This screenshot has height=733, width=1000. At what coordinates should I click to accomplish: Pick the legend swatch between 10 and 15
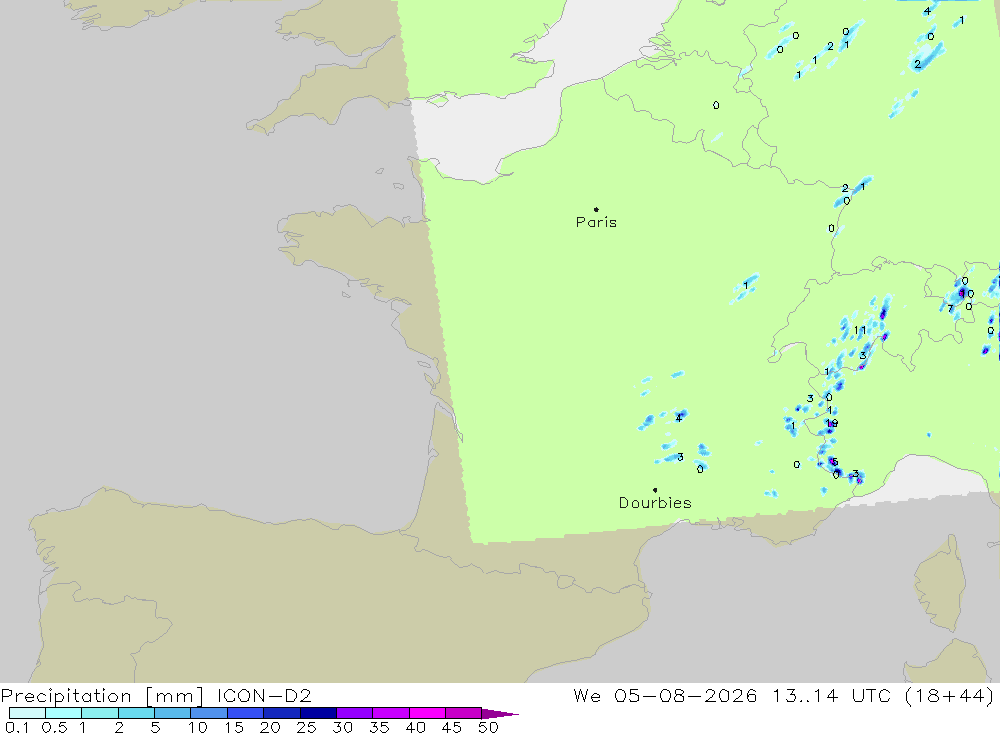209,713
